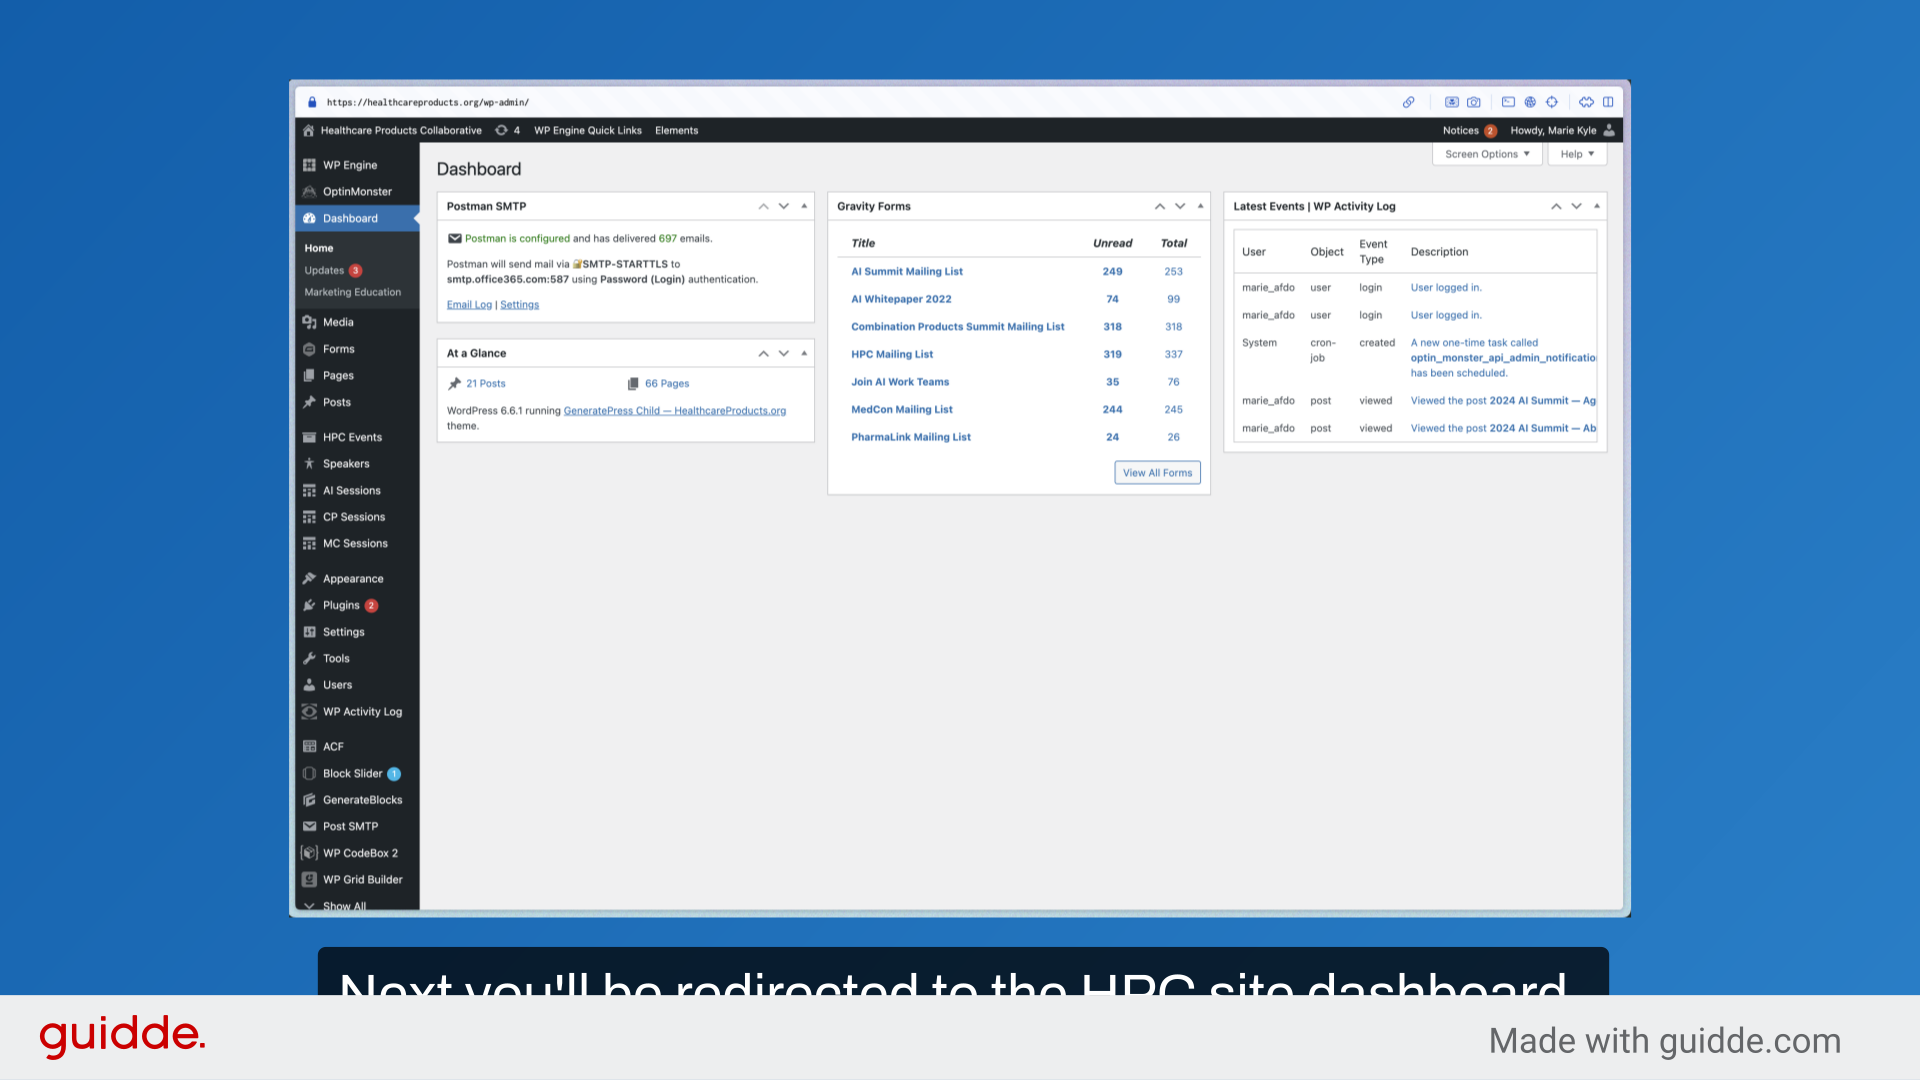Viewport: 1920px width, 1080px height.
Task: Open the Appearance menu icon
Action: tap(310, 578)
